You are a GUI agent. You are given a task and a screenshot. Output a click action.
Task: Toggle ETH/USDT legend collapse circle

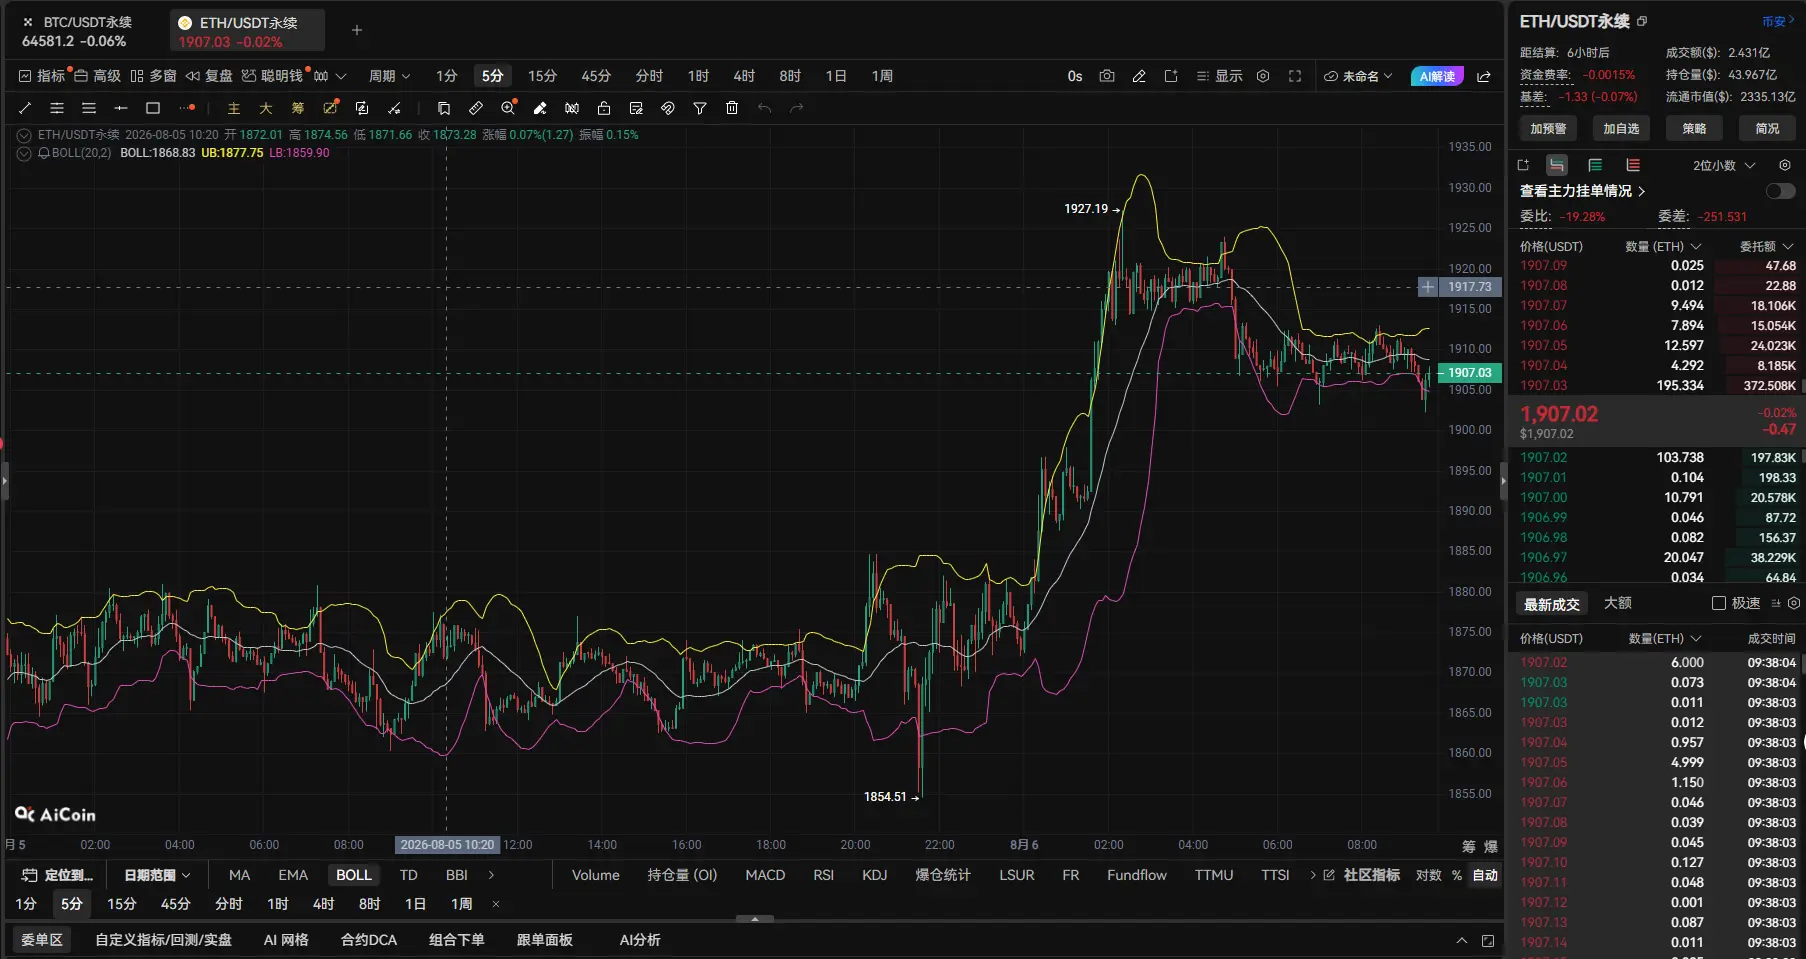24,135
